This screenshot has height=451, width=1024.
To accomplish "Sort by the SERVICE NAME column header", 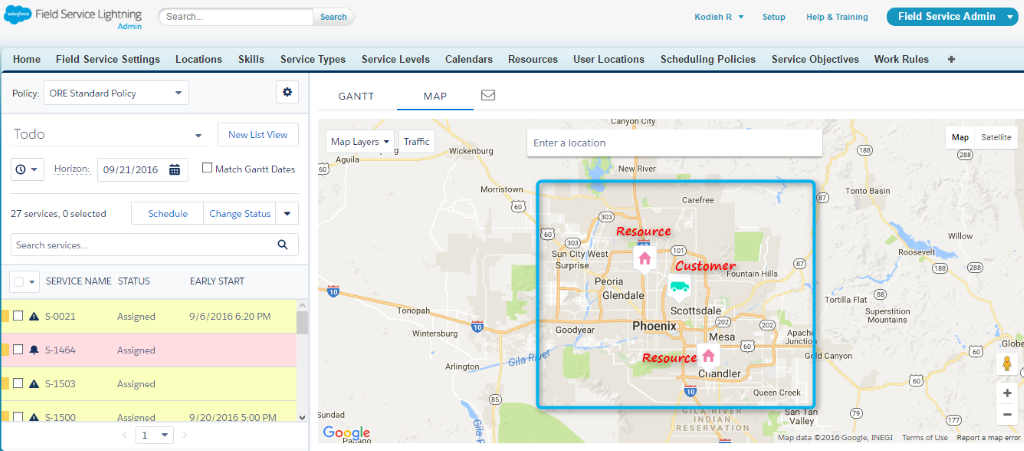I will pyautogui.click(x=78, y=281).
